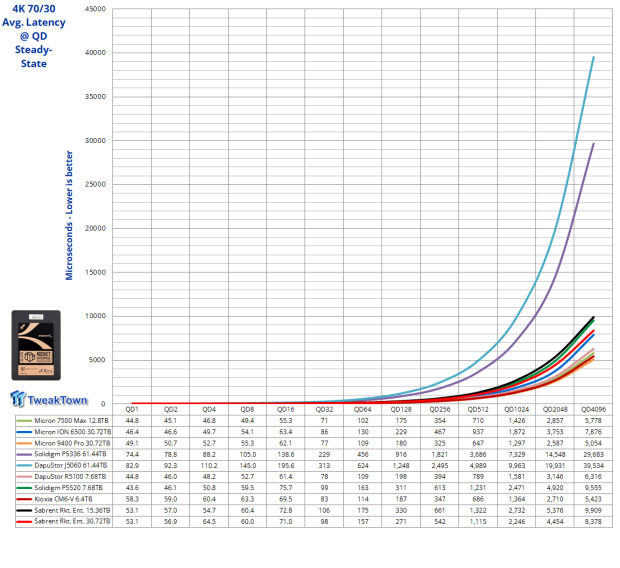Click the Solidigm P5520 dark green legend swatch
Image resolution: width=620 pixels, height=568 pixels.
(24, 488)
